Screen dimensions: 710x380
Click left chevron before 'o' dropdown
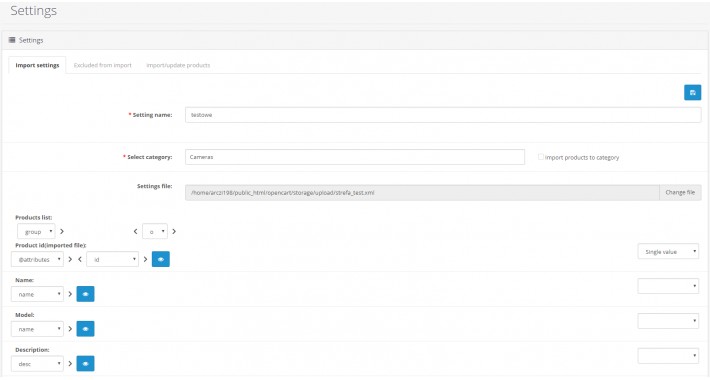coord(135,231)
